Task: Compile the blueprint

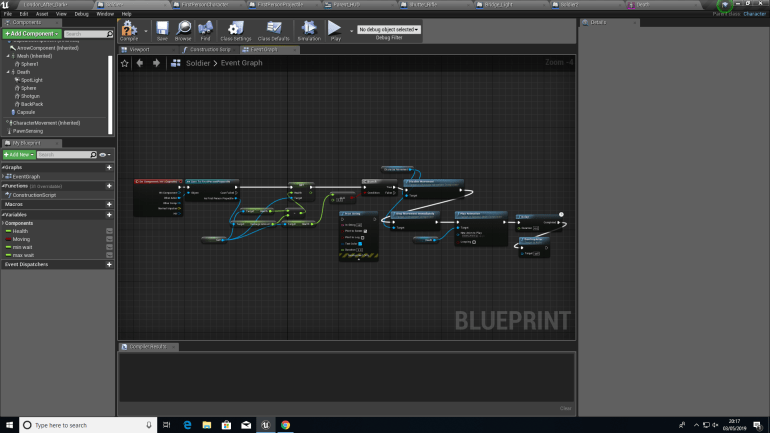Action: click(x=129, y=30)
